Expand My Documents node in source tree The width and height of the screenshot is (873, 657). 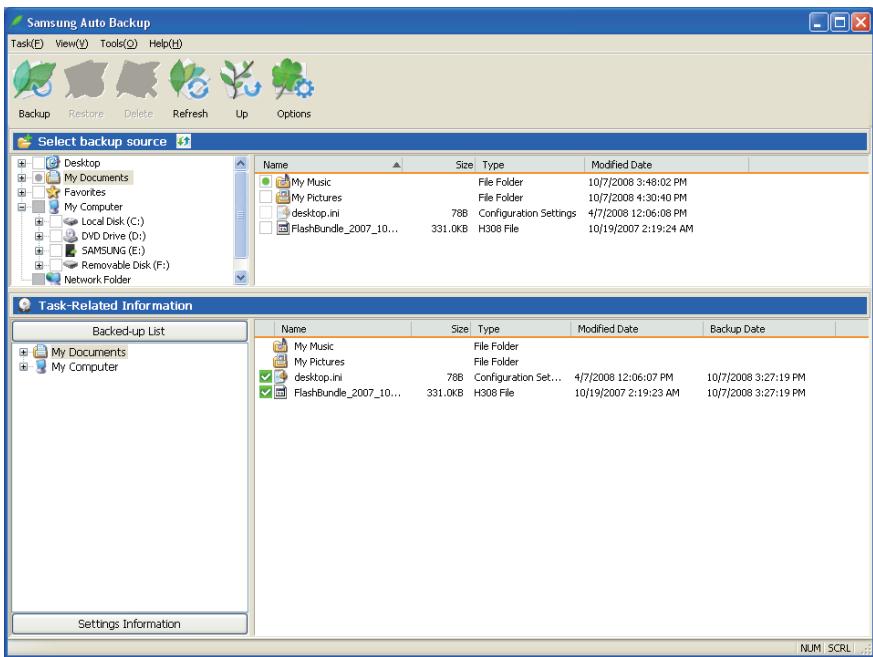point(22,178)
